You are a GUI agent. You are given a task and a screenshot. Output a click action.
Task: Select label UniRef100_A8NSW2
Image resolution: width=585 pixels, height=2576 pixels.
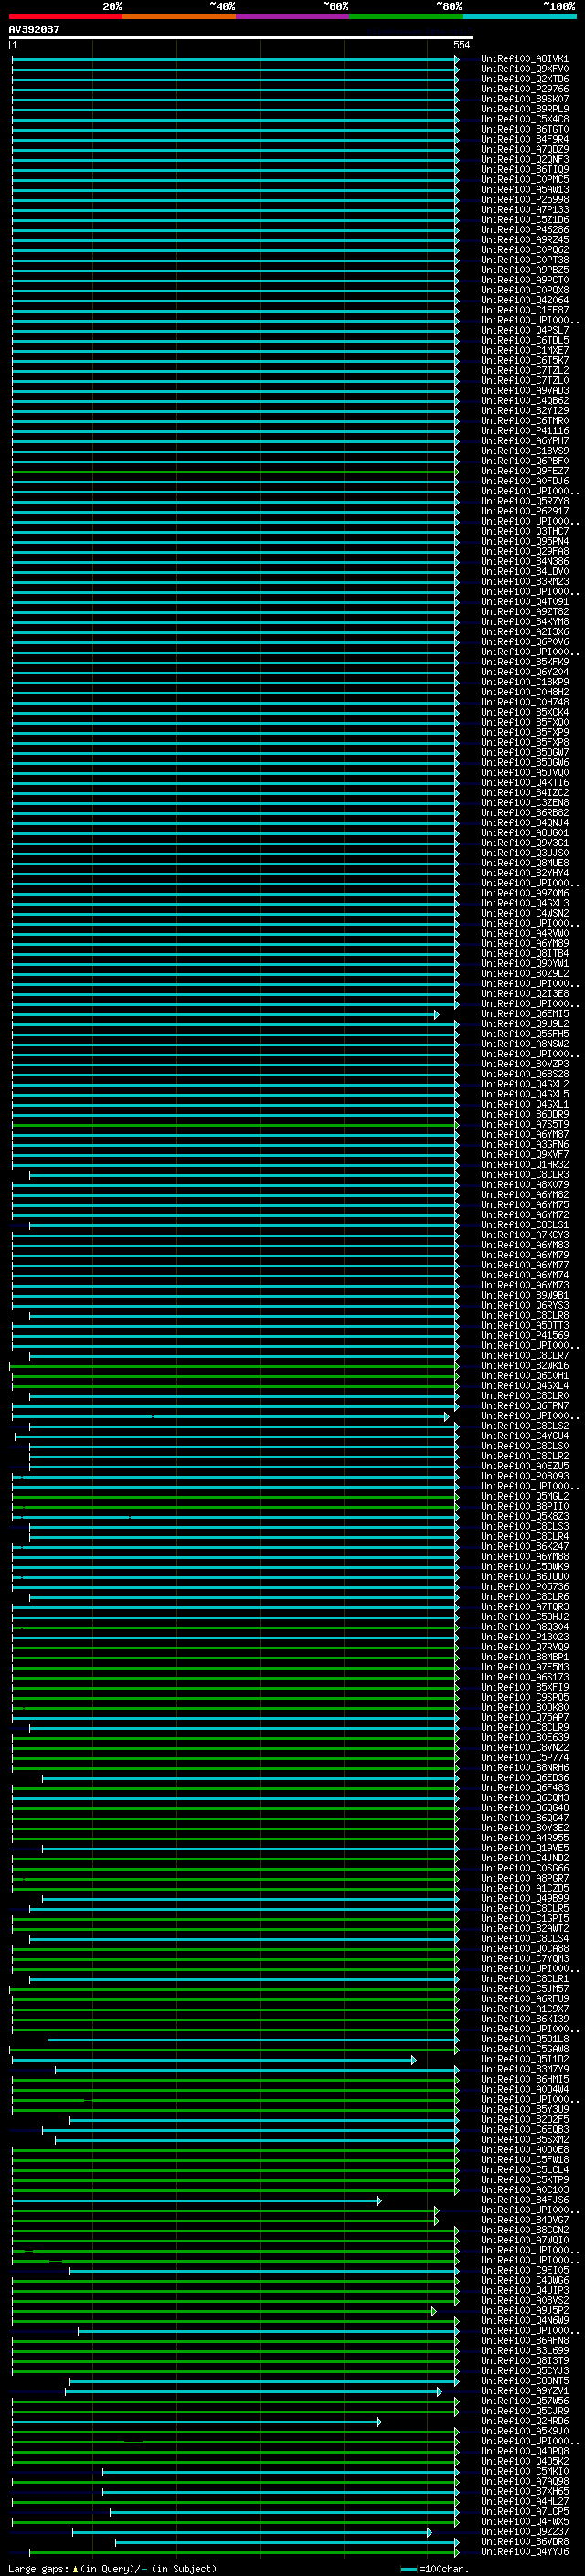[524, 1044]
